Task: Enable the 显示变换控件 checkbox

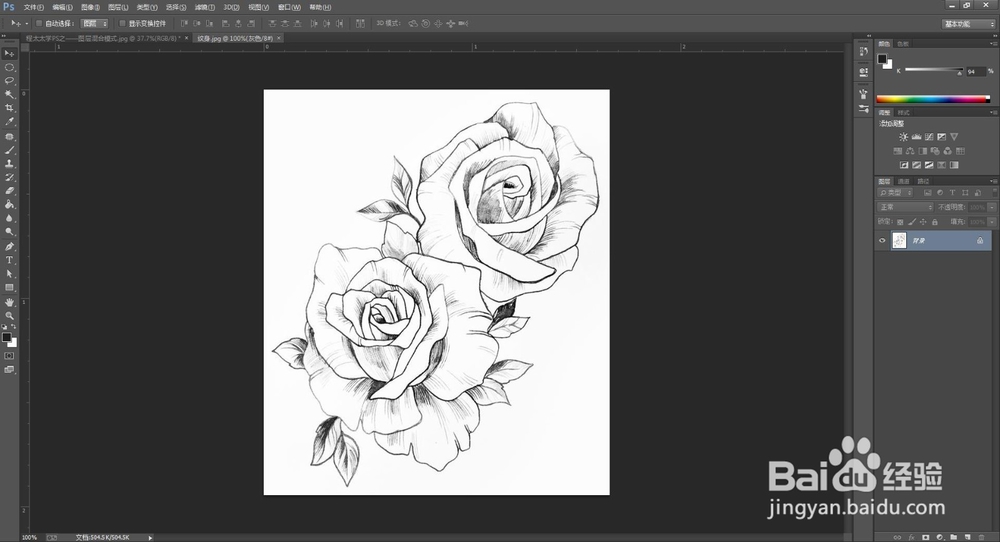Action: click(122, 24)
